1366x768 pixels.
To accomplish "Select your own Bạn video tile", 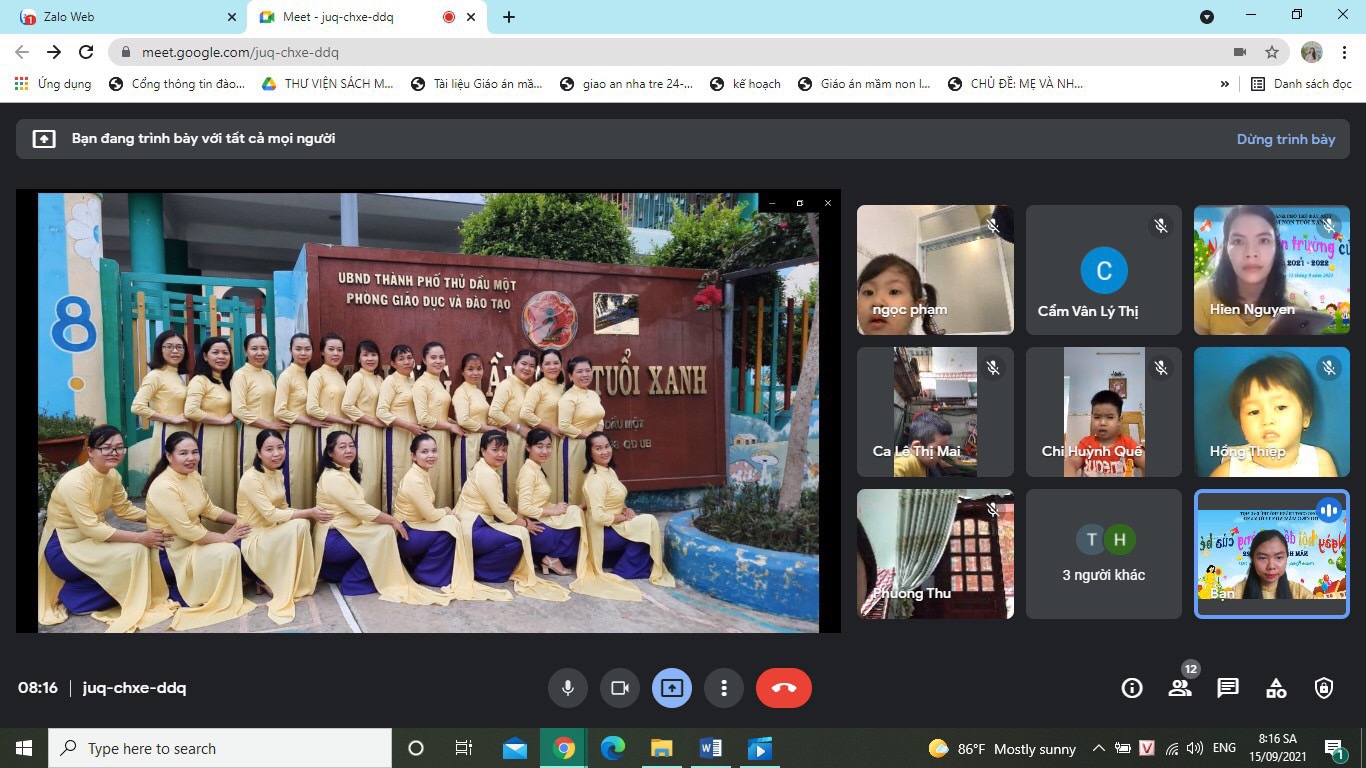I will coord(1272,554).
